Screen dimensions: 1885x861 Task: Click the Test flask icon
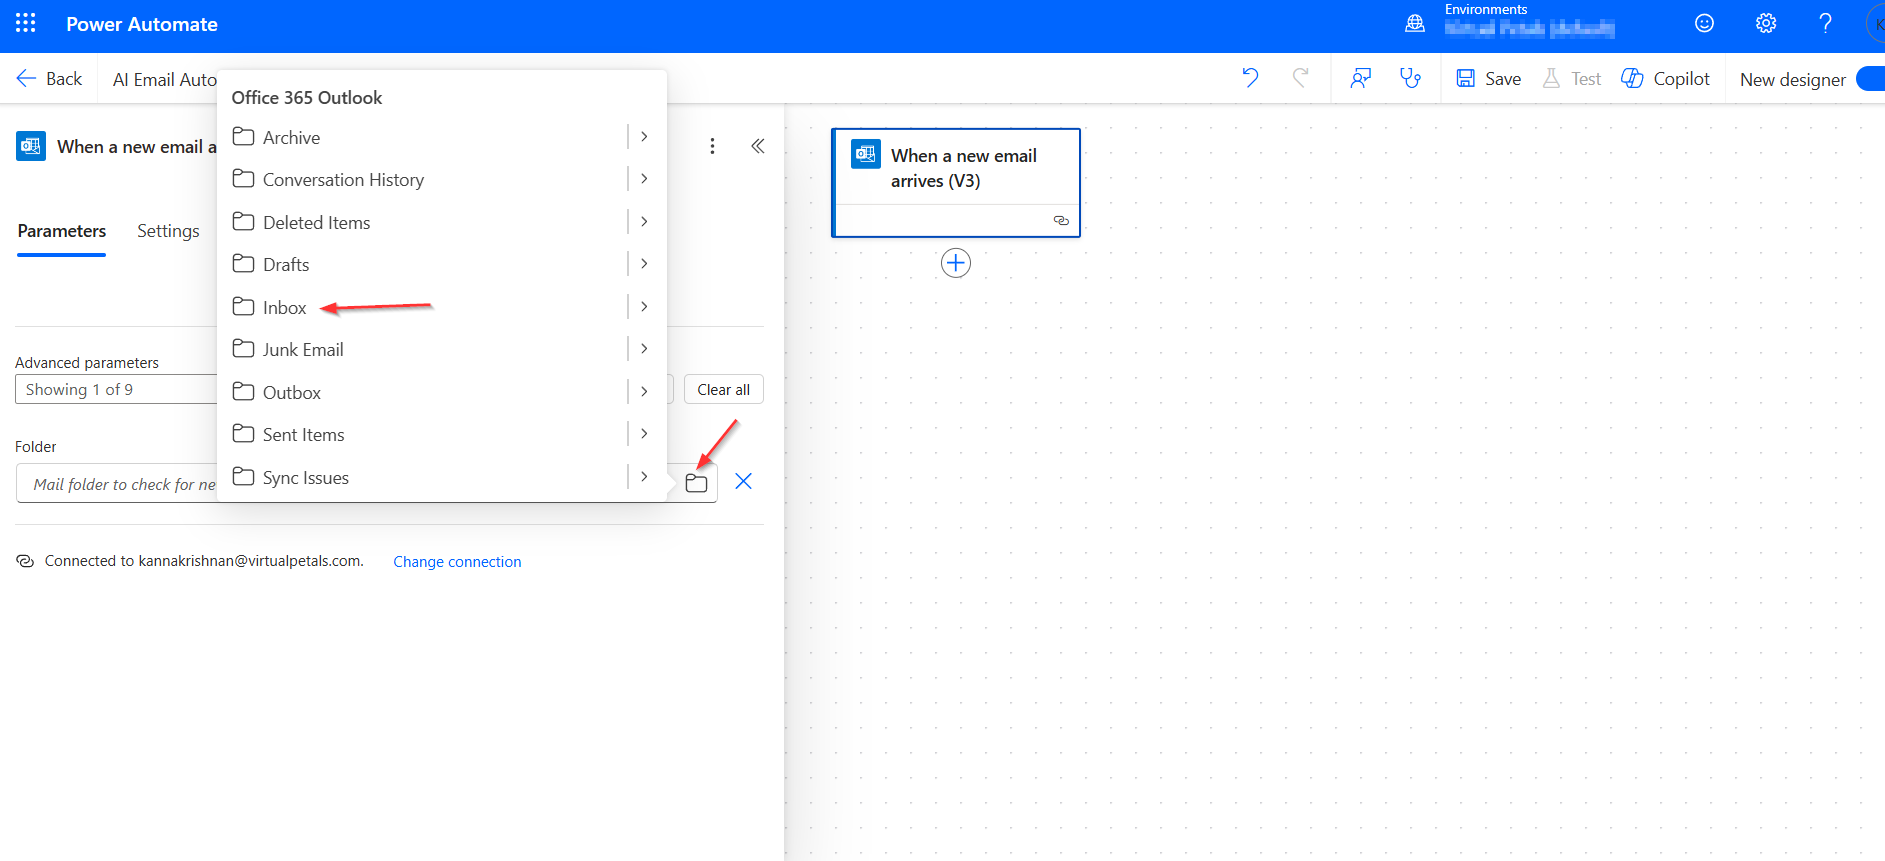point(1551,78)
